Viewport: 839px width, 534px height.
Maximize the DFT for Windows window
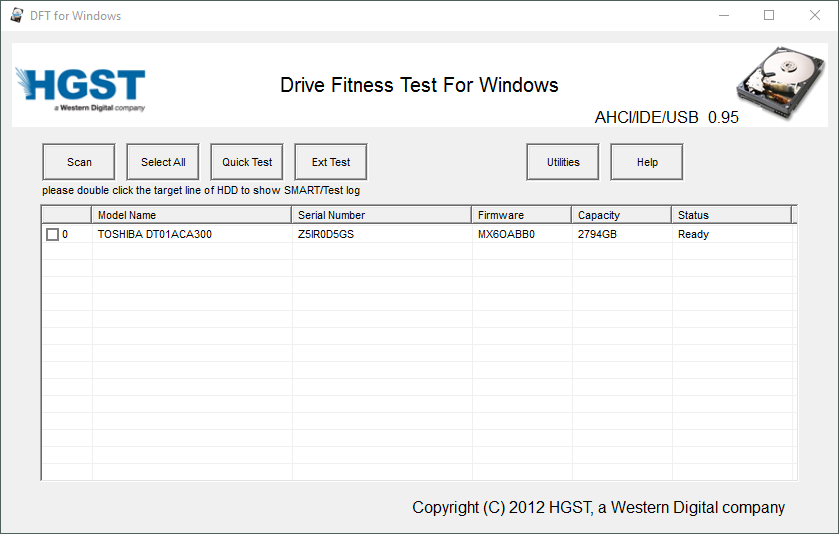pyautogui.click(x=769, y=15)
